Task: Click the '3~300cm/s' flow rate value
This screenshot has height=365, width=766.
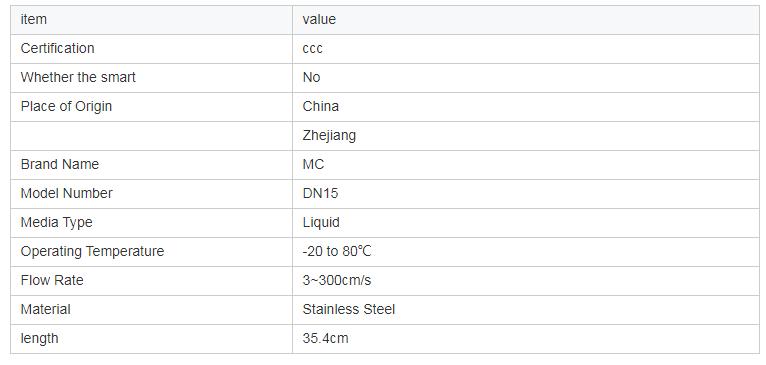Action: (337, 280)
